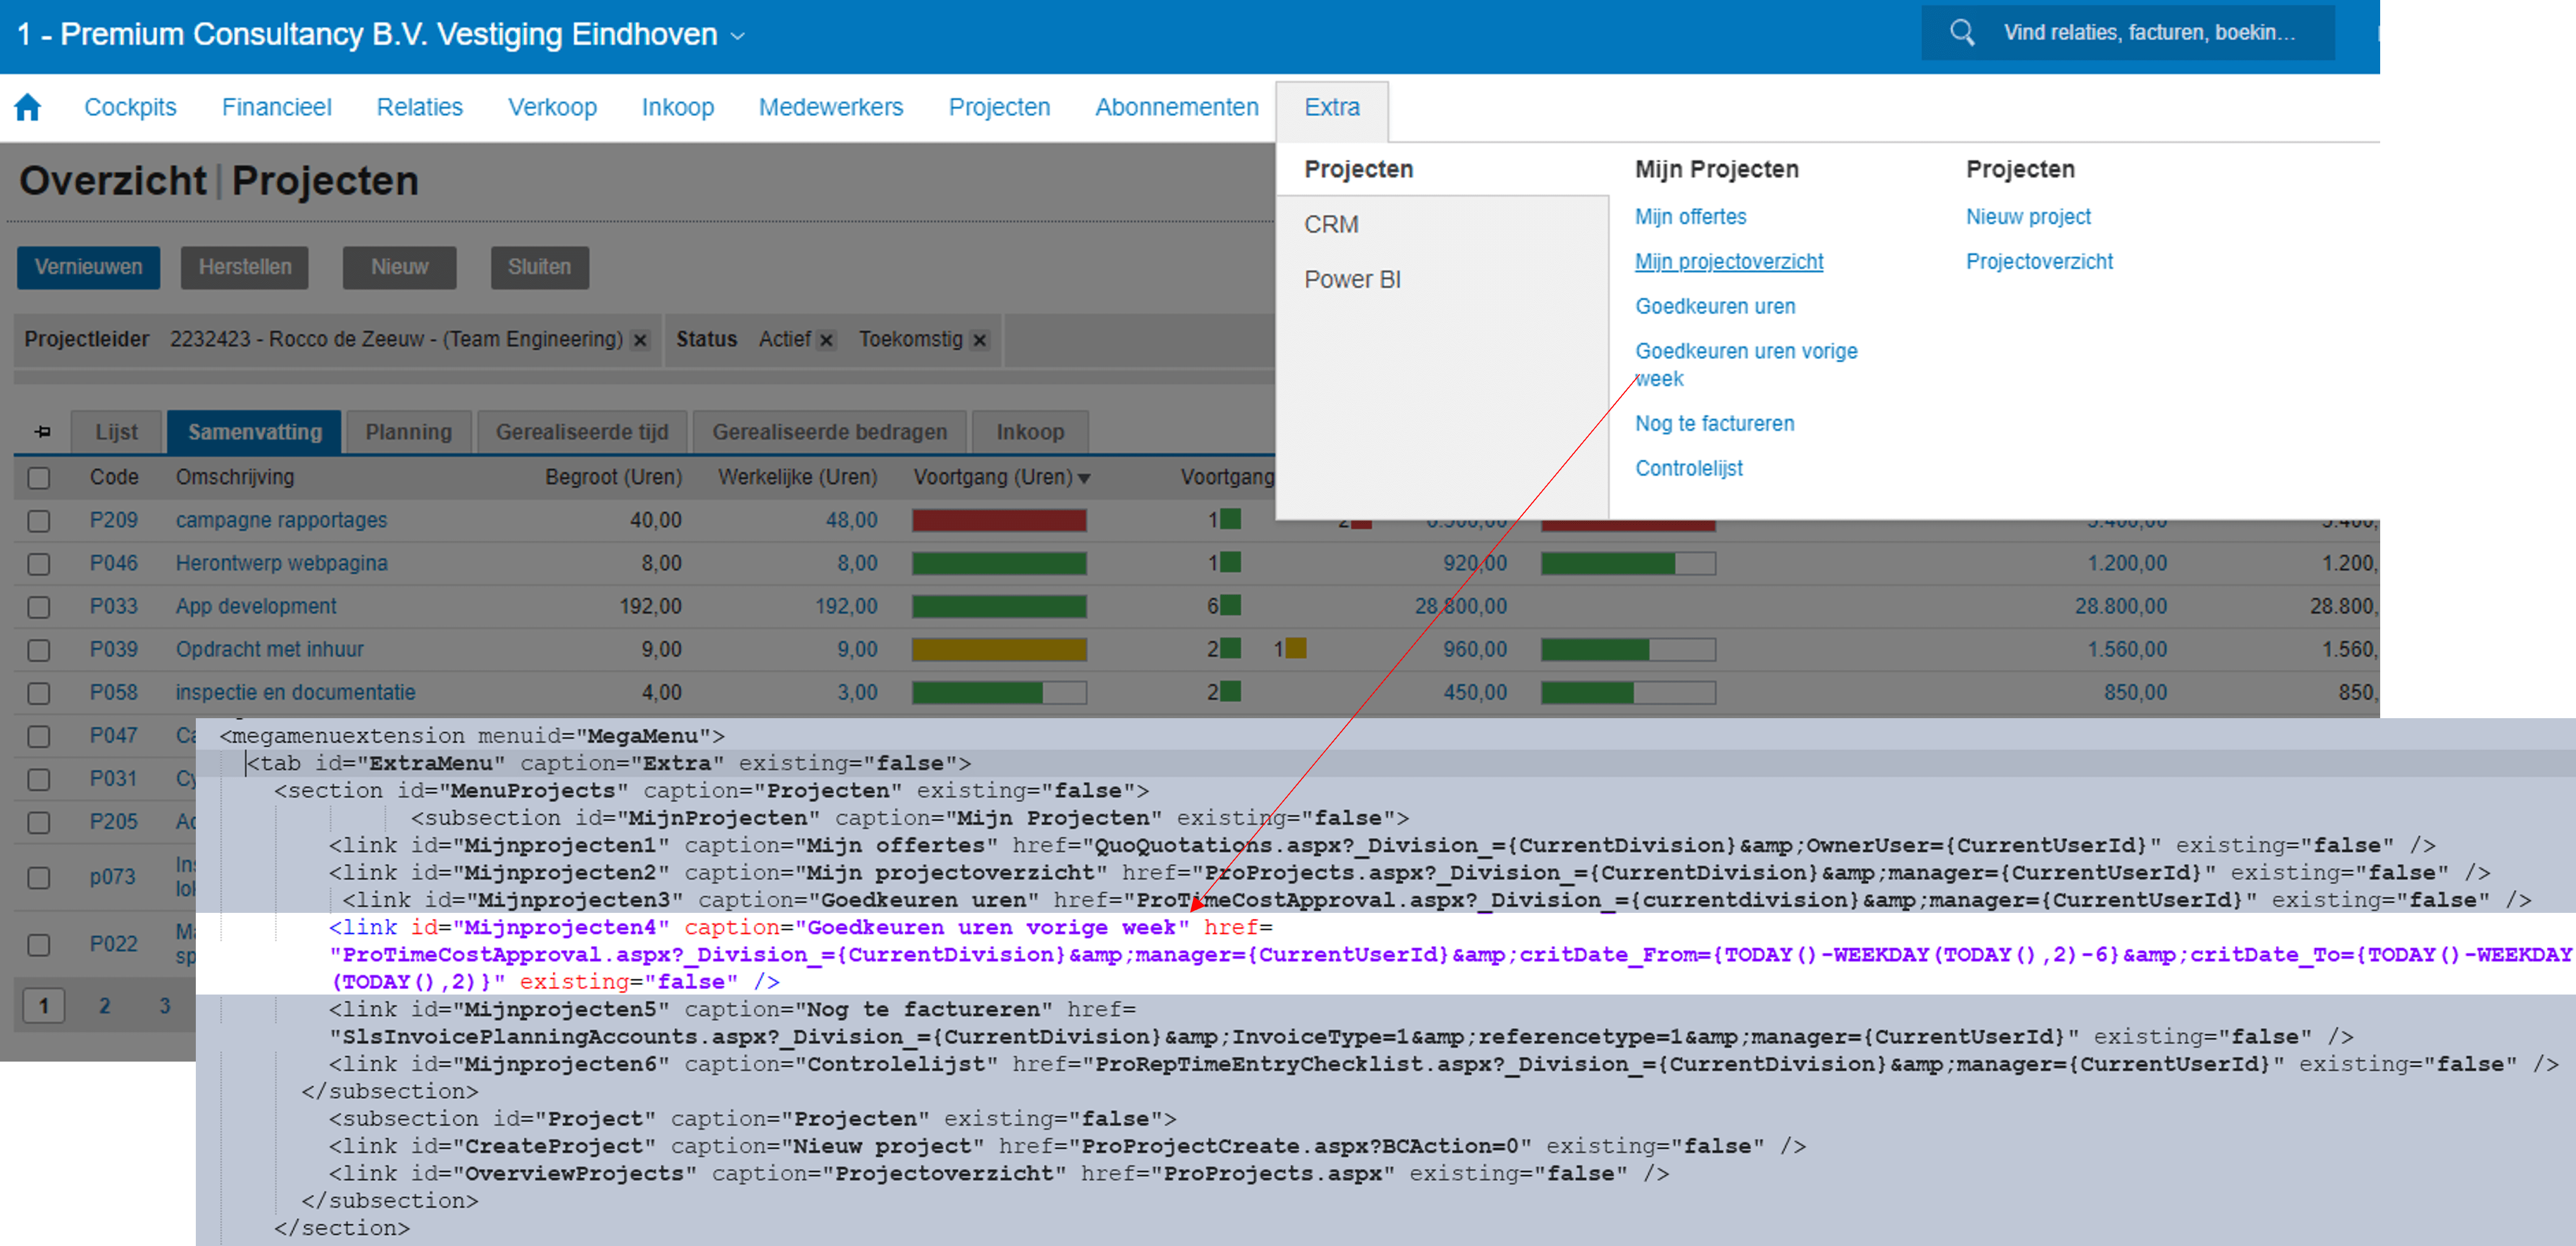This screenshot has width=2576, height=1246.
Task: Click the sort arrow on Voortgang (Uren) column
Action: click(x=1084, y=478)
